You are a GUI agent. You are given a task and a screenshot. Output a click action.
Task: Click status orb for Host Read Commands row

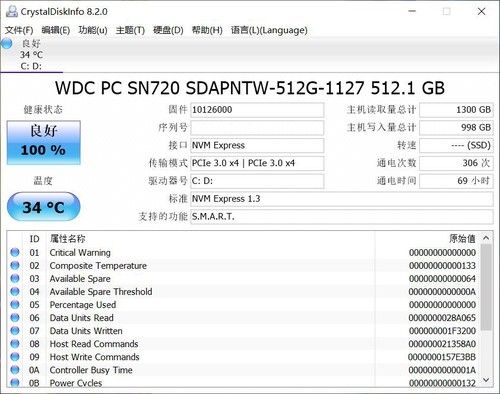pos(15,344)
